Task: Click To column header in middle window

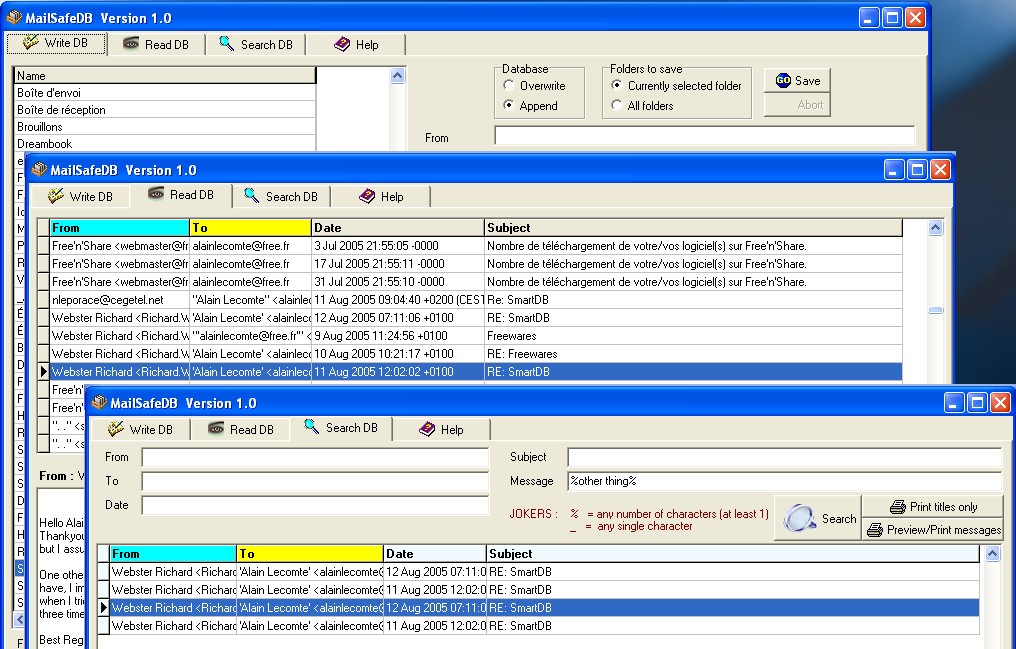Action: 250,227
